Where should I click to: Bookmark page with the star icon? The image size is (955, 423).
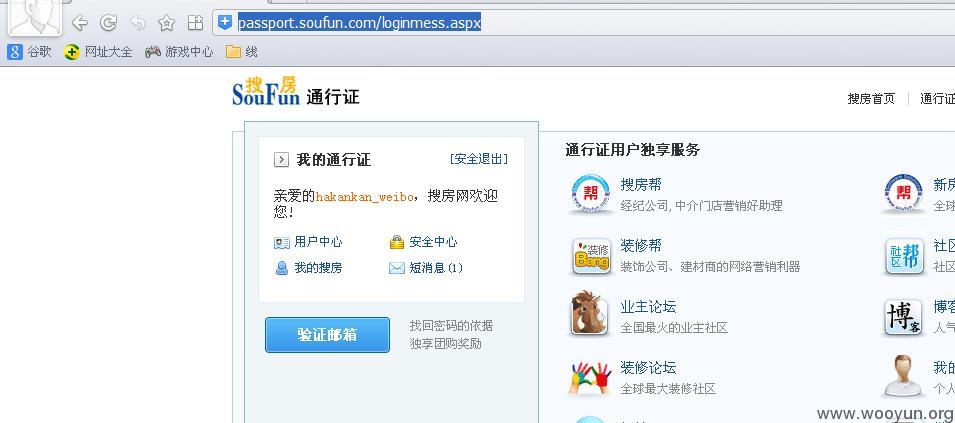click(166, 23)
